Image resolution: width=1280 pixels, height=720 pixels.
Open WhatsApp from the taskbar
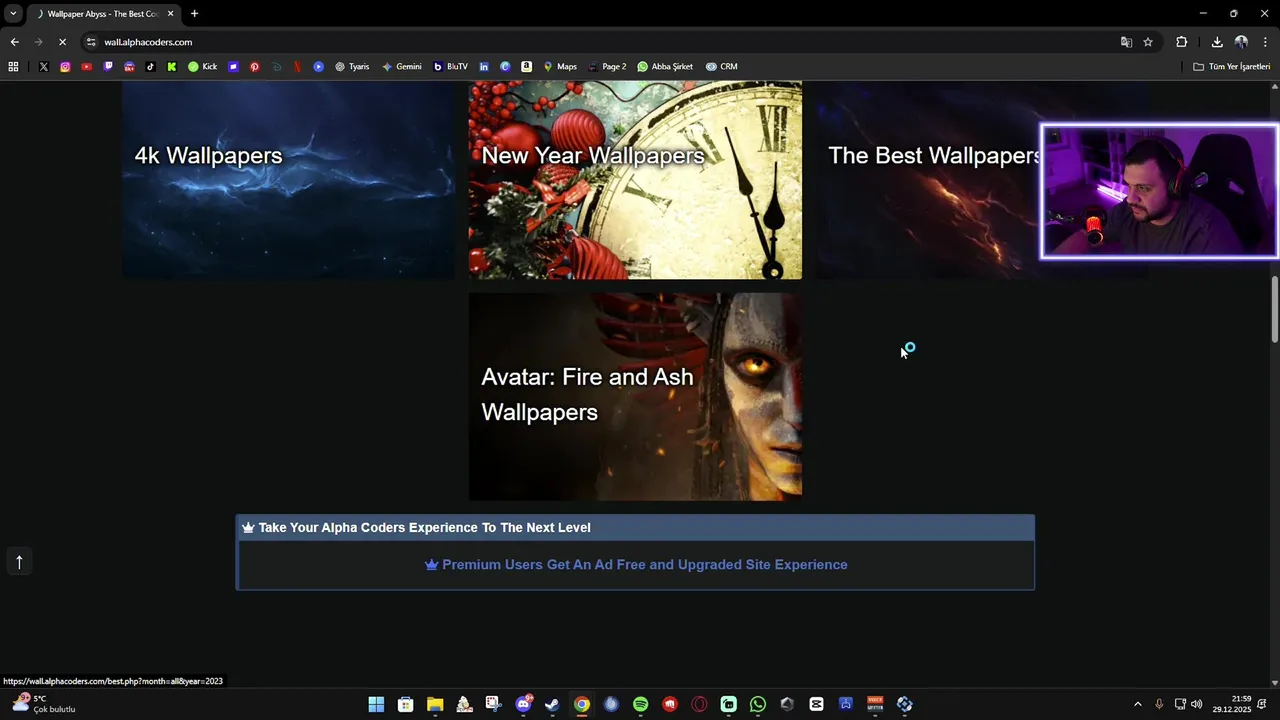758,704
